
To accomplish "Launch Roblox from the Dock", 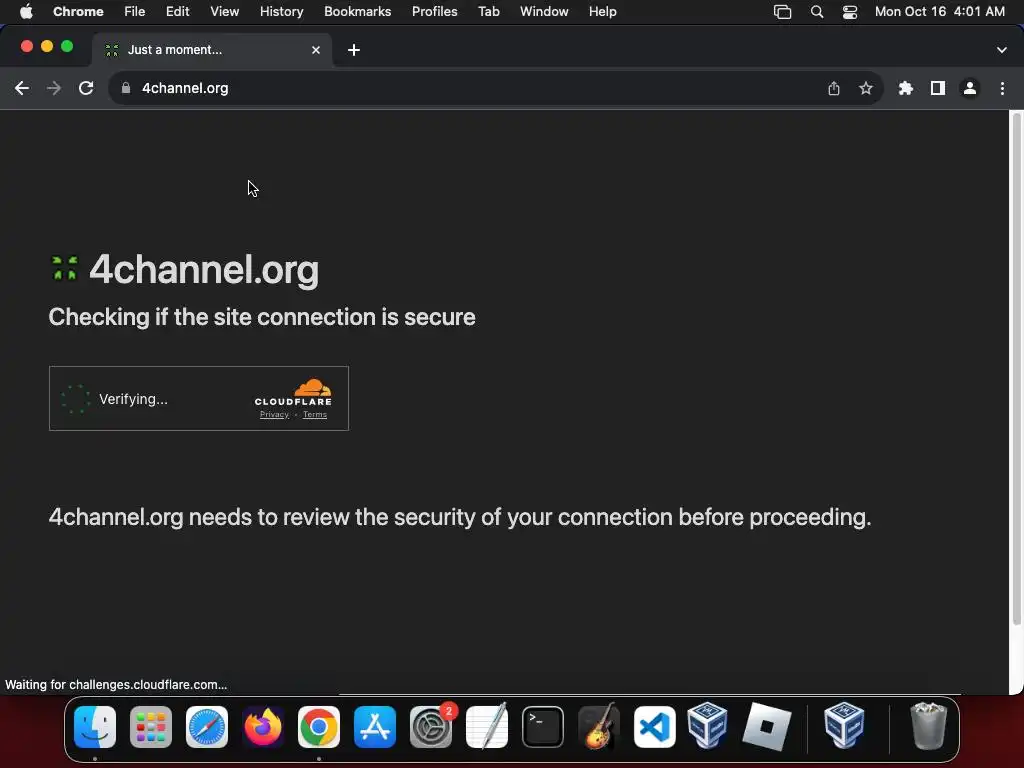I will pos(767,727).
